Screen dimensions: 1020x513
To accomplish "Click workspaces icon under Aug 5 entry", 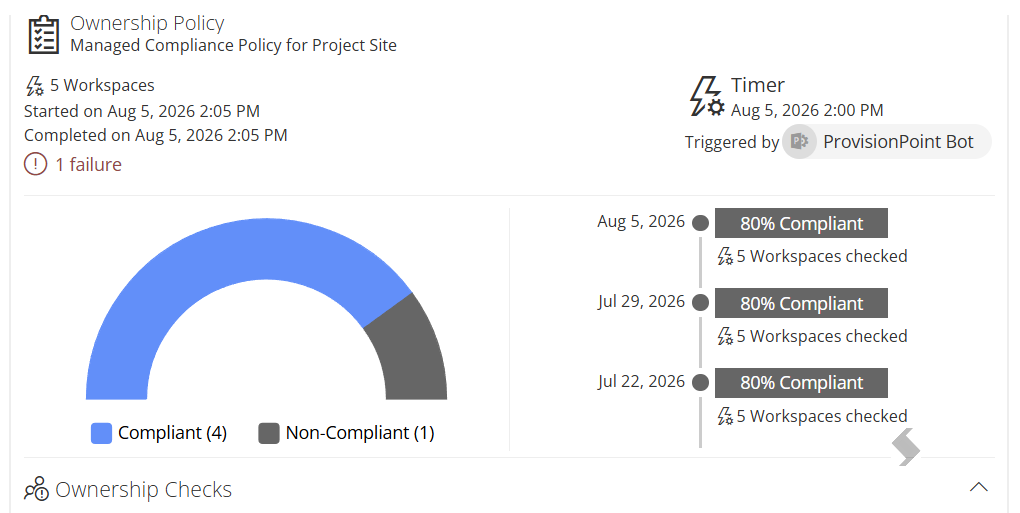I will [x=725, y=256].
